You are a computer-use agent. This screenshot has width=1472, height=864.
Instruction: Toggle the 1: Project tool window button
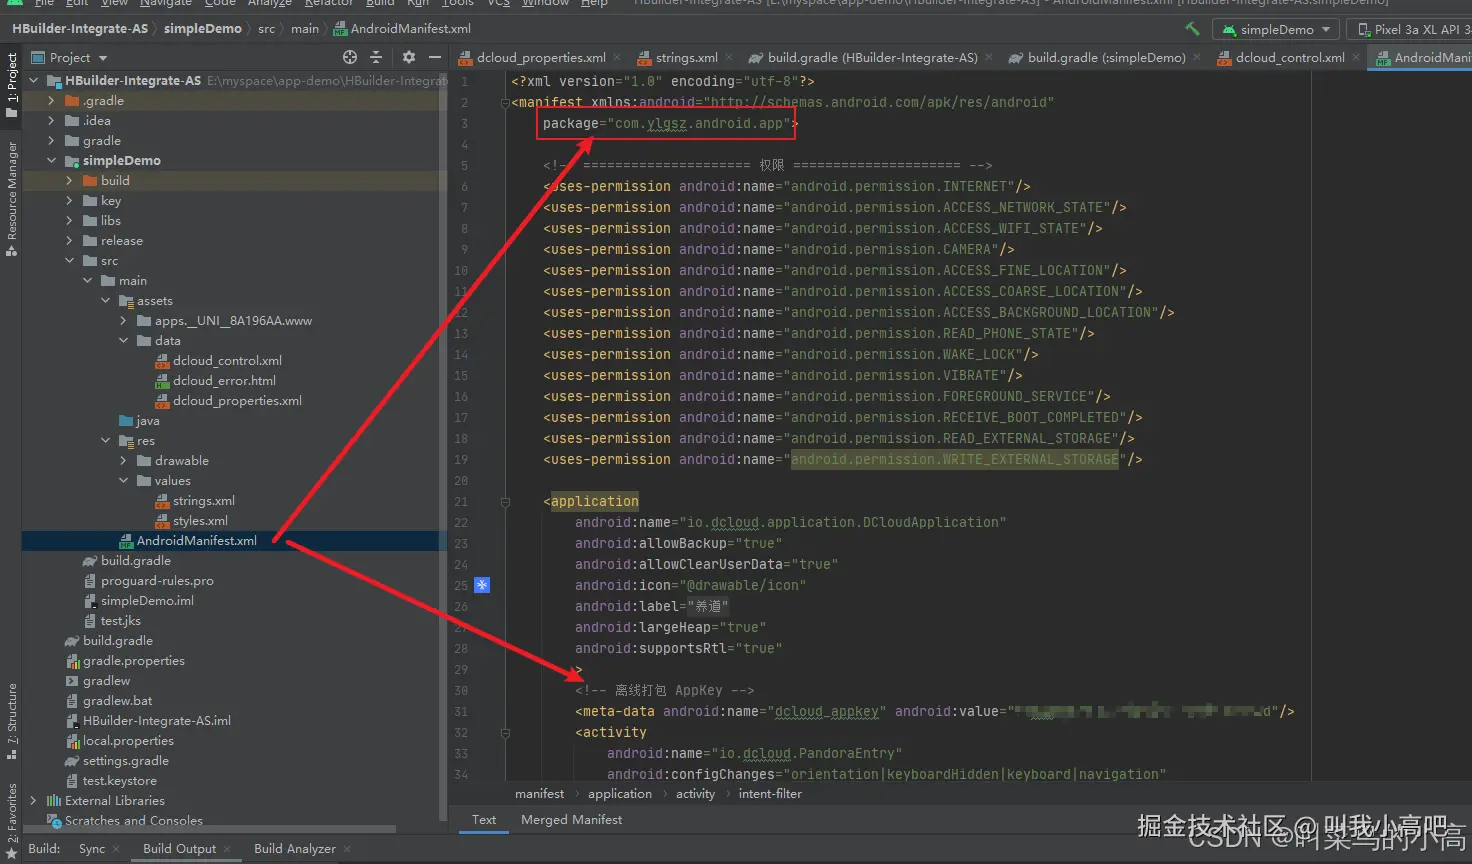pos(11,85)
